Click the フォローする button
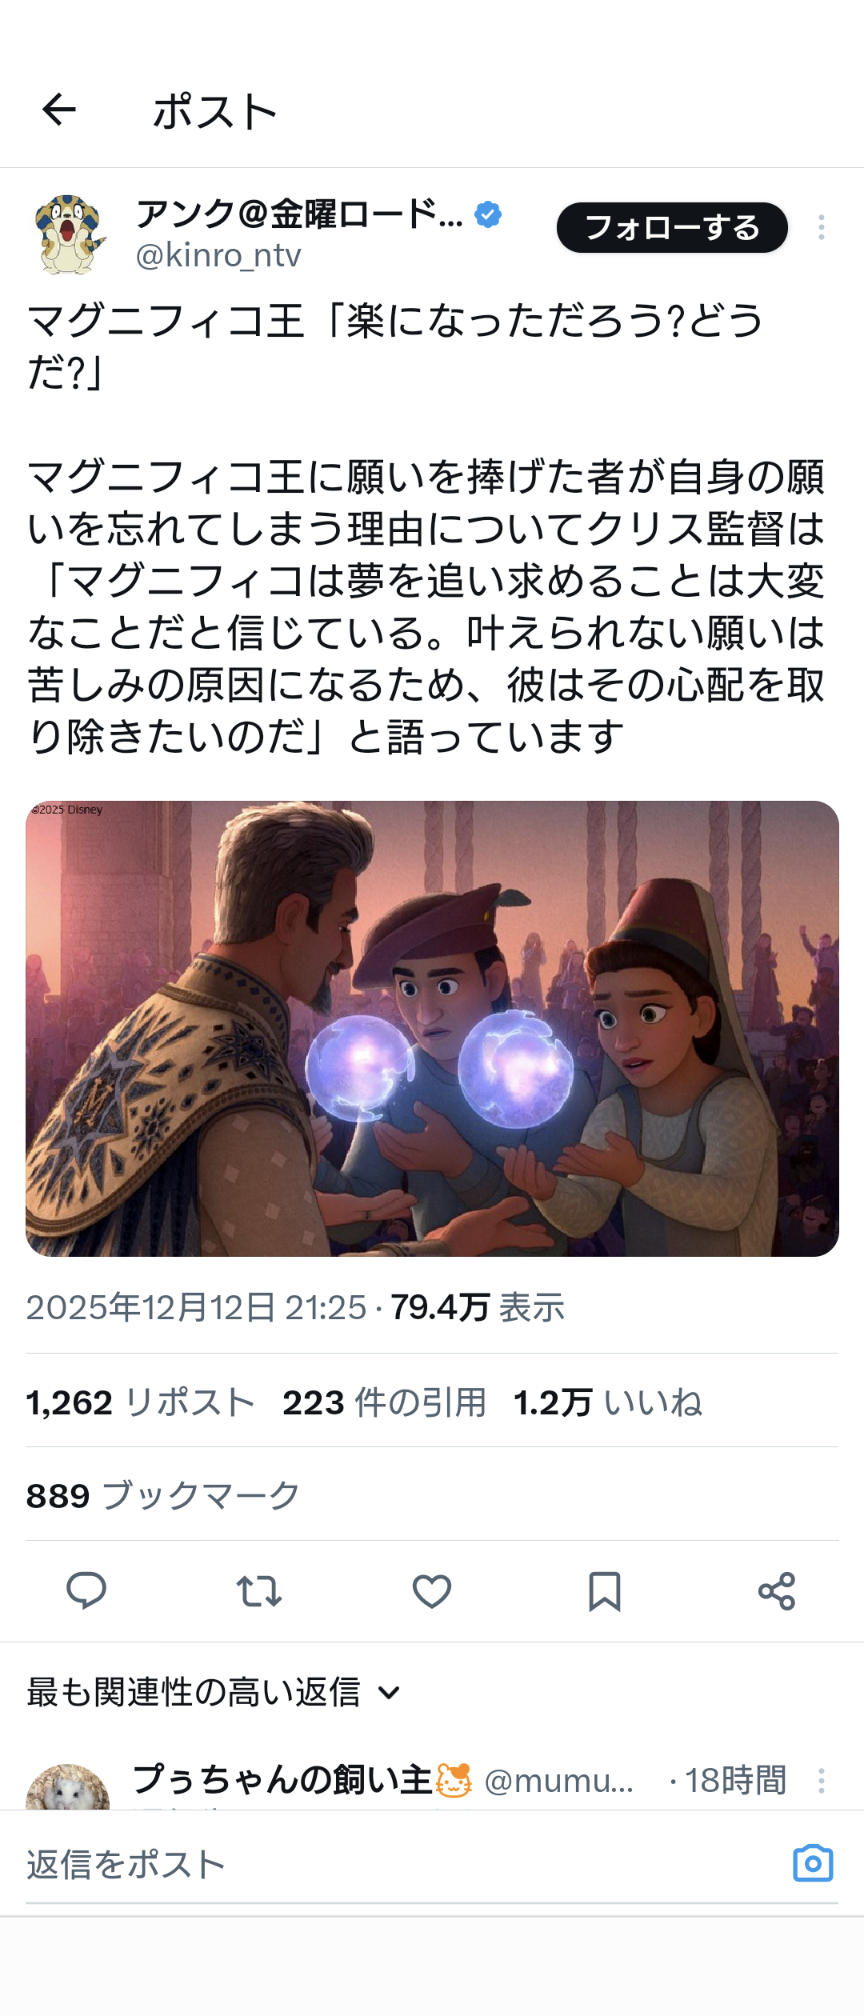This screenshot has width=864, height=2016. pyautogui.click(x=672, y=228)
